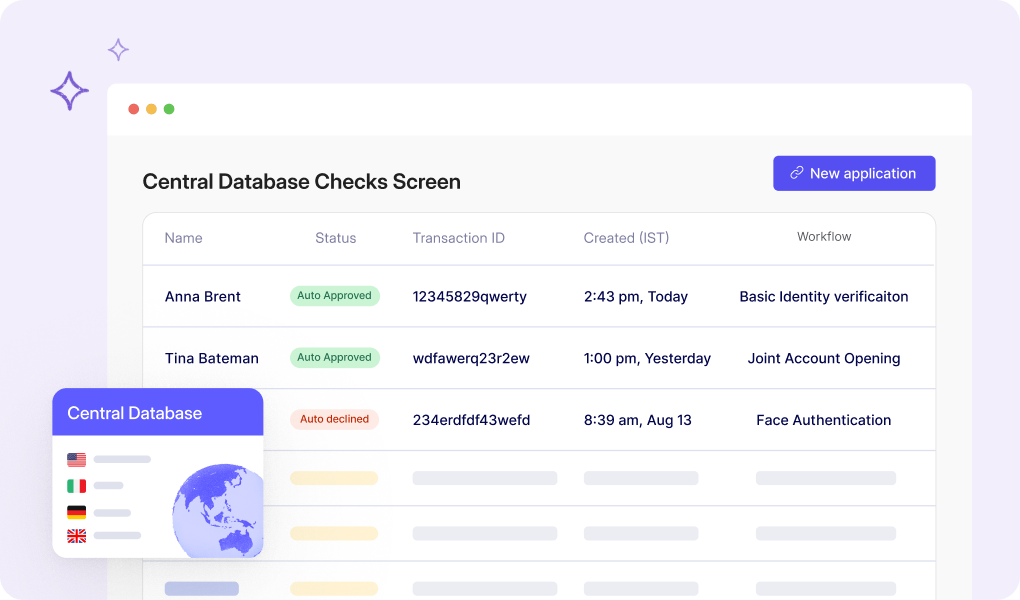The image size is (1020, 600).
Task: Click the large sparkle decoration on the left
Action: click(x=69, y=91)
